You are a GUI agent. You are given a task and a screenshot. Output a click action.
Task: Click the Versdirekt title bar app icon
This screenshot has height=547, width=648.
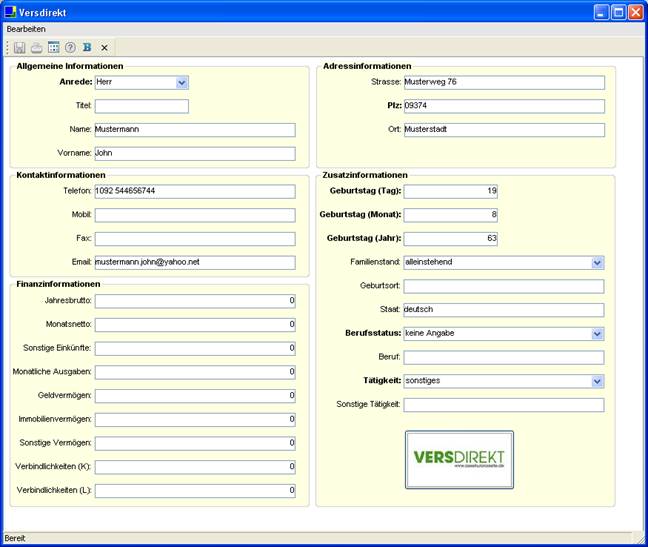(10, 12)
